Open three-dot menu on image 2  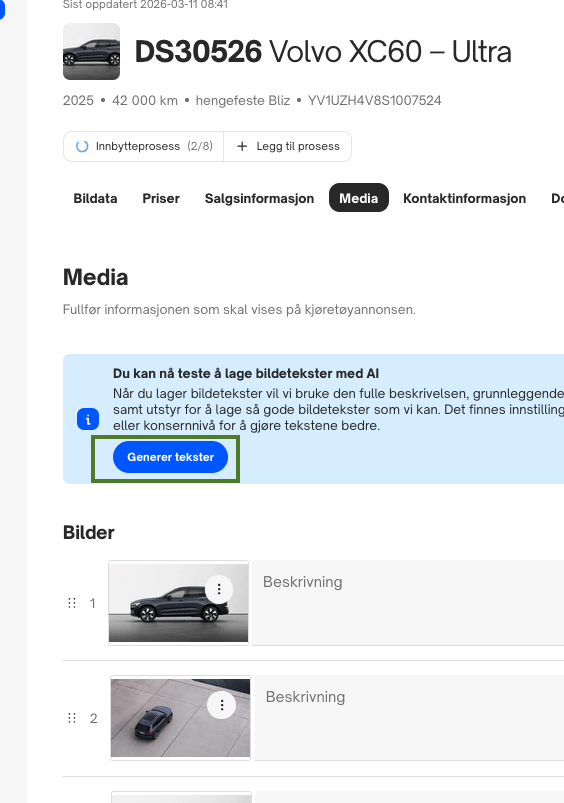click(222, 705)
